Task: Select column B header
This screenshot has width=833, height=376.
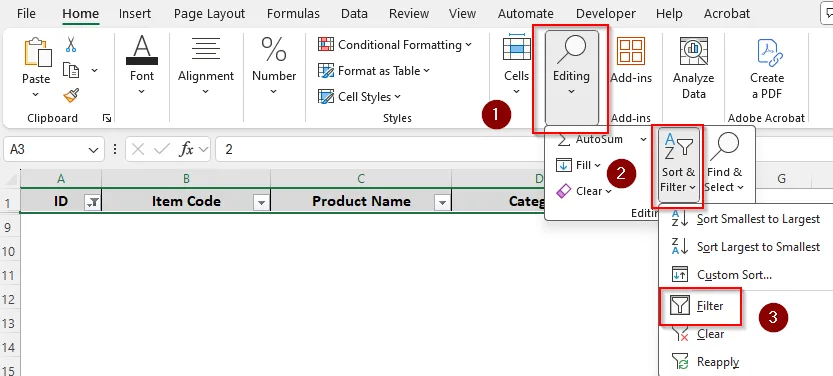Action: tap(186, 179)
